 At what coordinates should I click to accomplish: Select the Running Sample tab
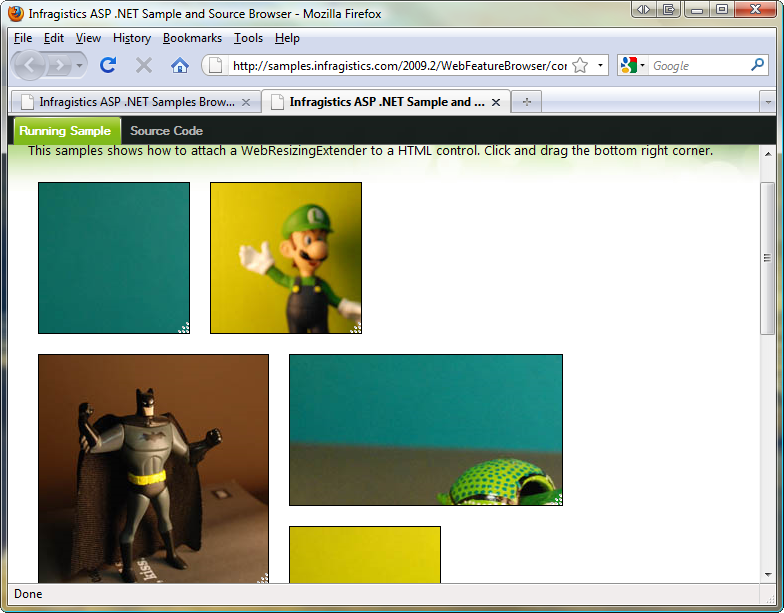pyautogui.click(x=65, y=131)
